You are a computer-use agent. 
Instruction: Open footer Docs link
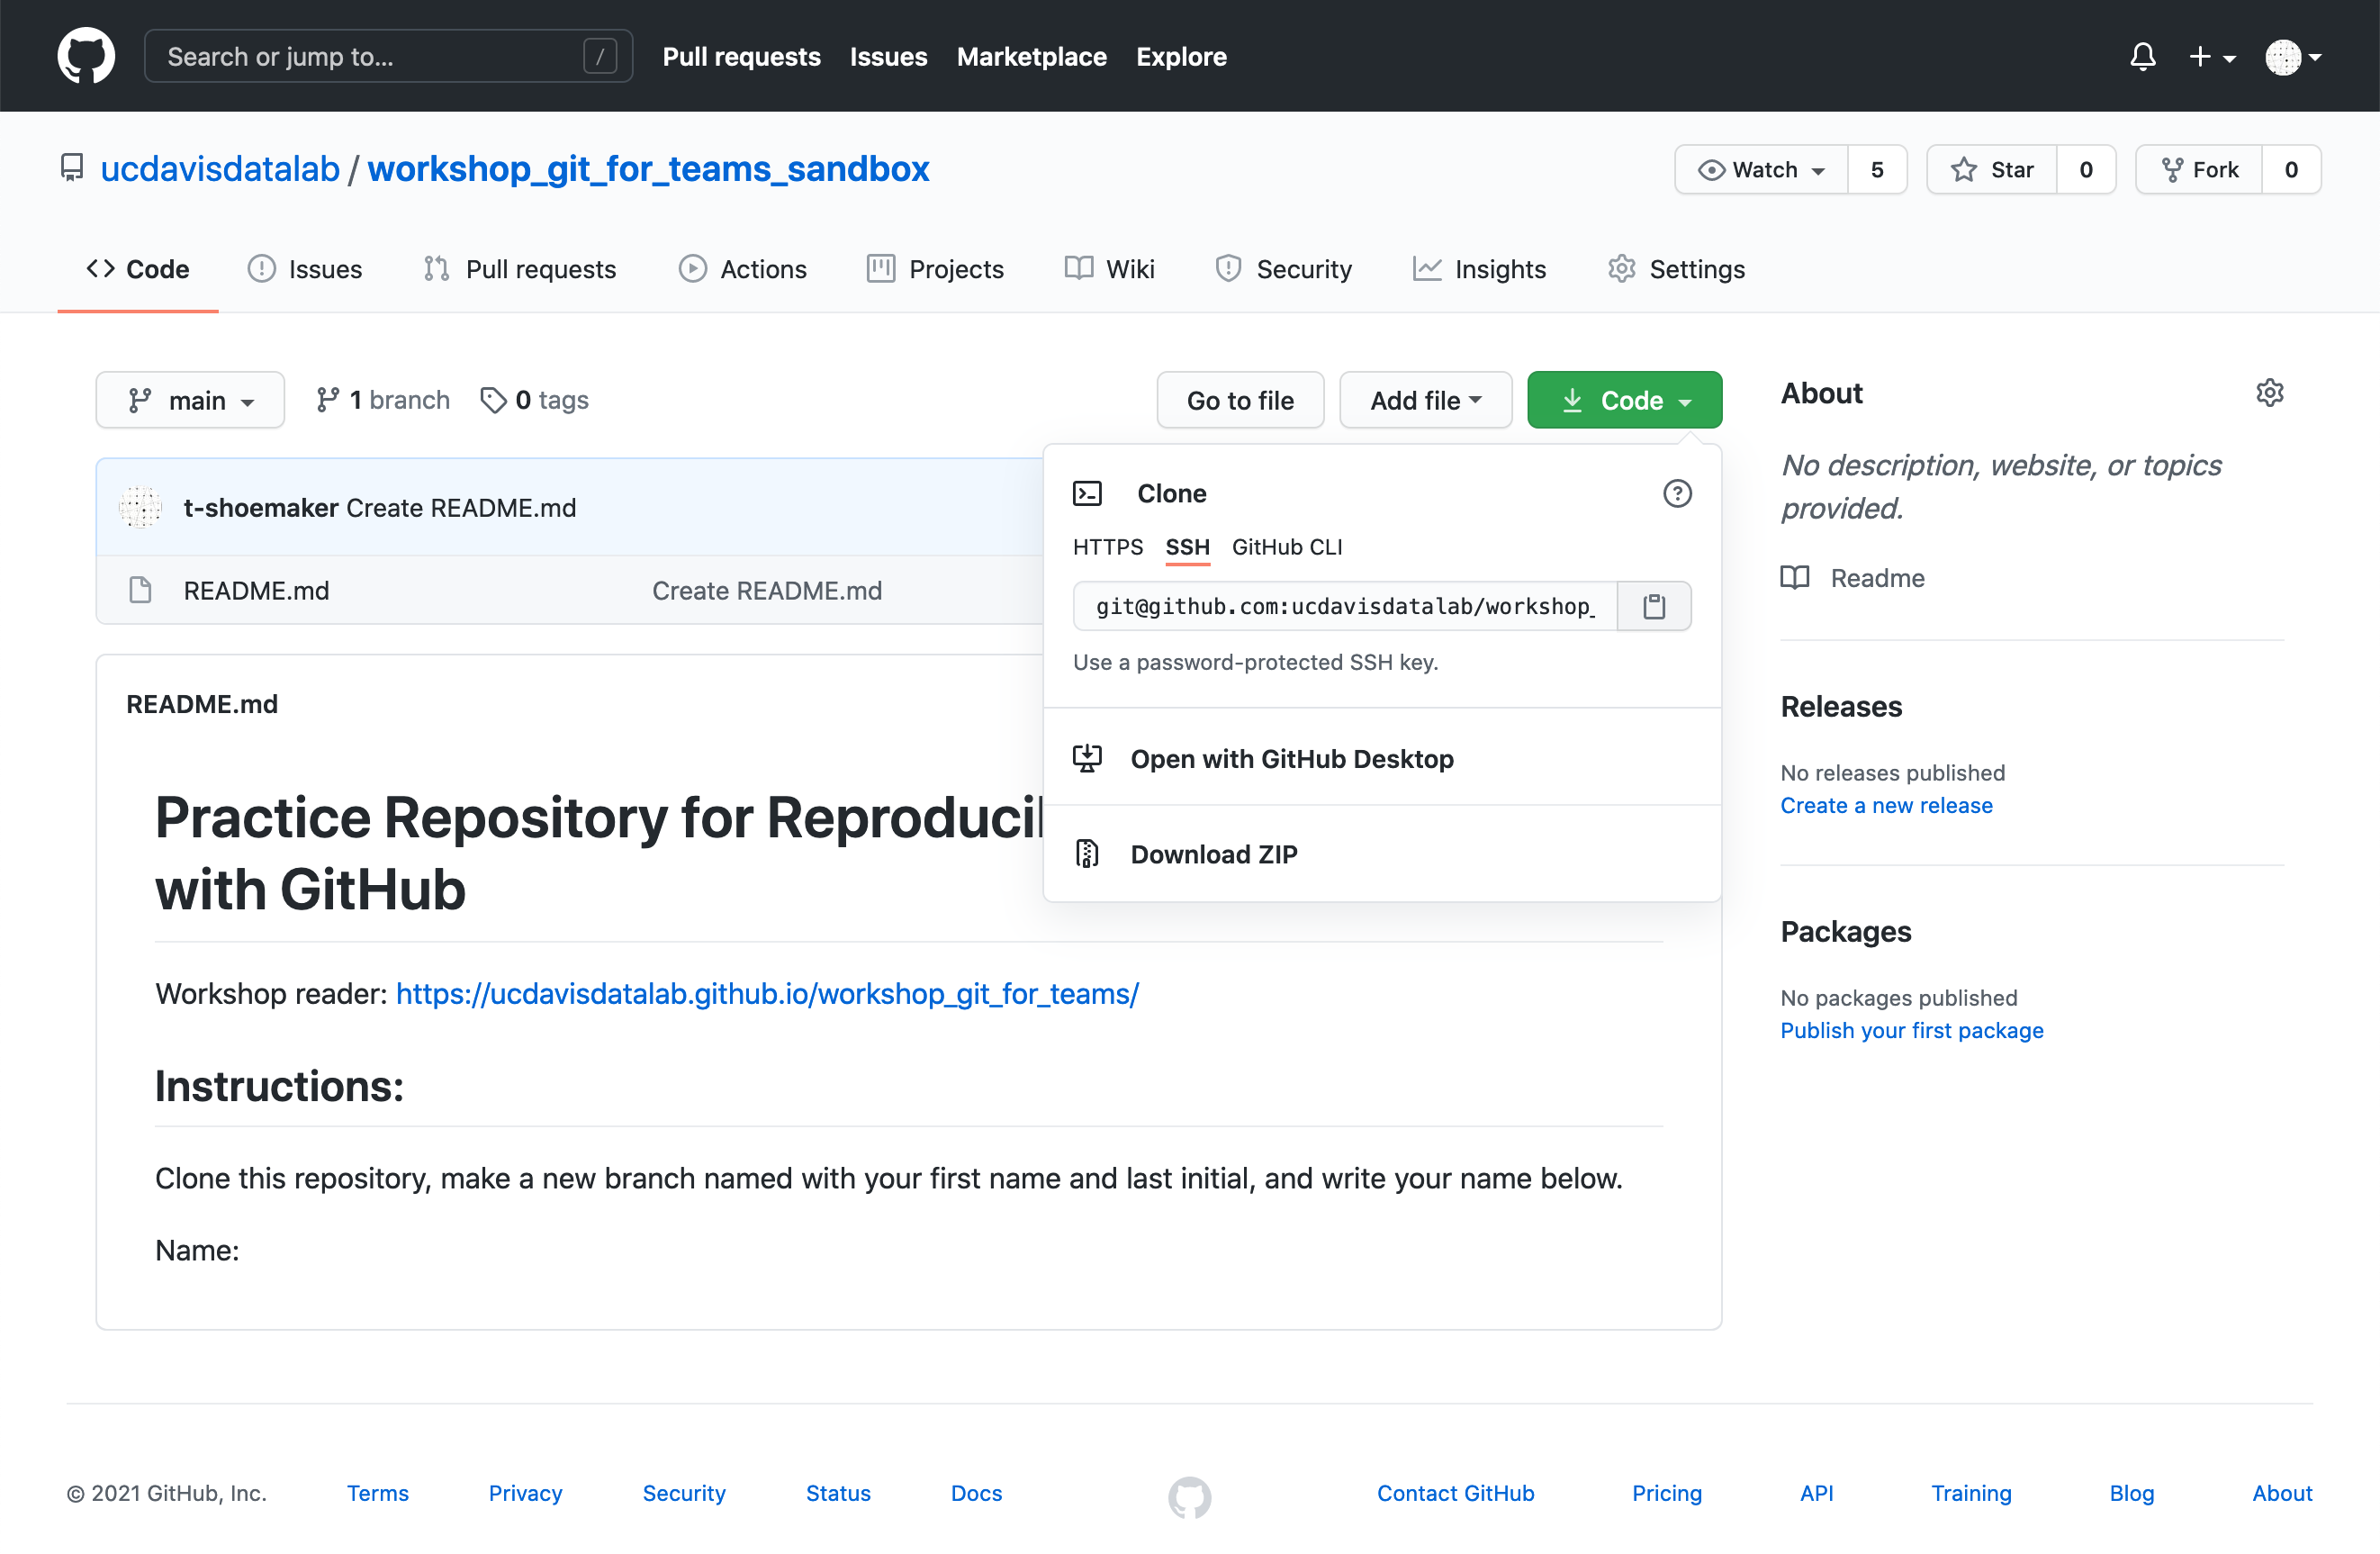click(x=976, y=1493)
